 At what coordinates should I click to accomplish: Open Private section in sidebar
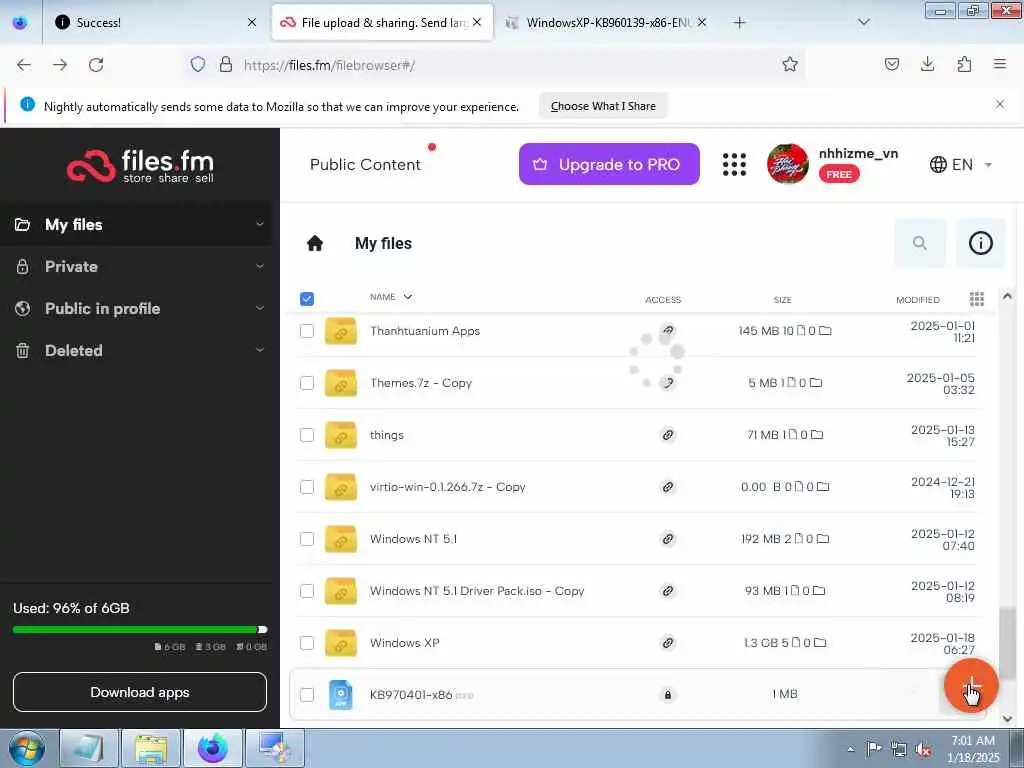pos(71,266)
